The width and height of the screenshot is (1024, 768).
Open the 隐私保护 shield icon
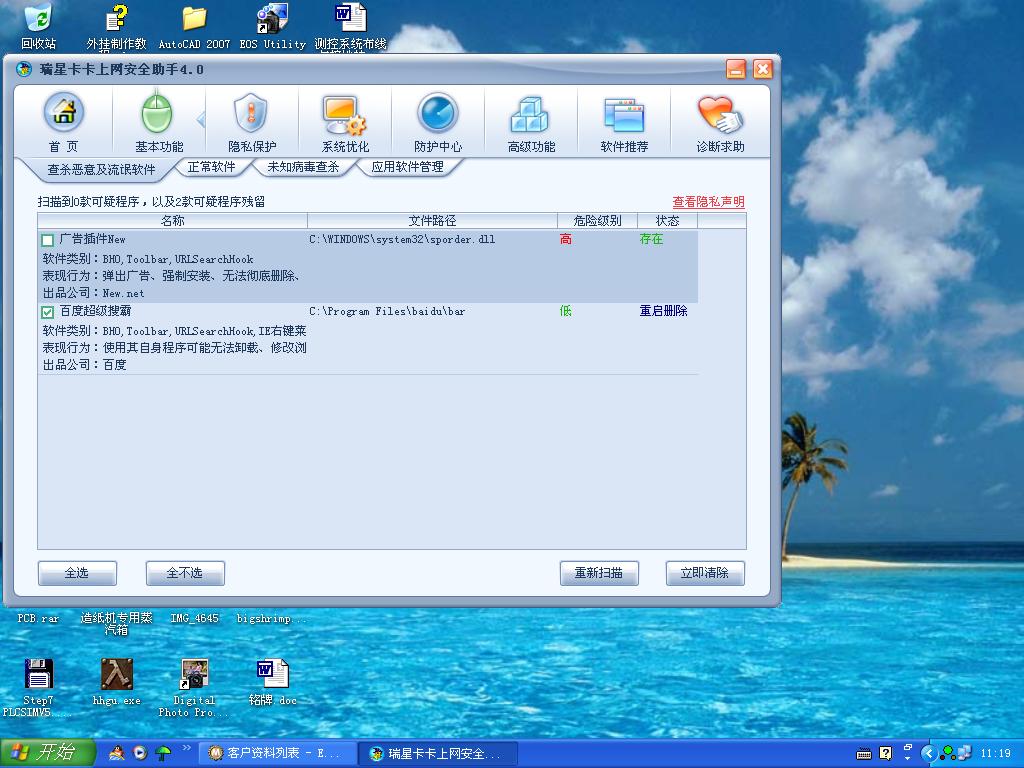click(x=251, y=114)
